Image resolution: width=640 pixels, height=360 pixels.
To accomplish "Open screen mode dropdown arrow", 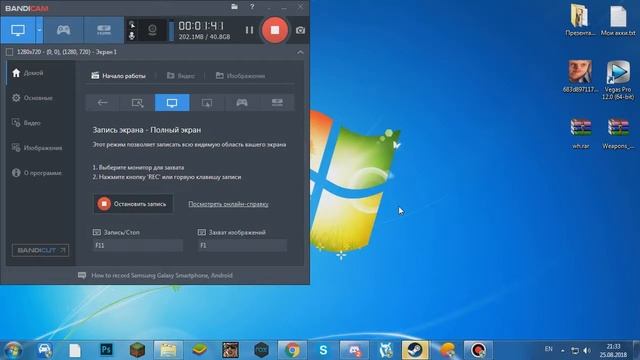I will pos(39,30).
